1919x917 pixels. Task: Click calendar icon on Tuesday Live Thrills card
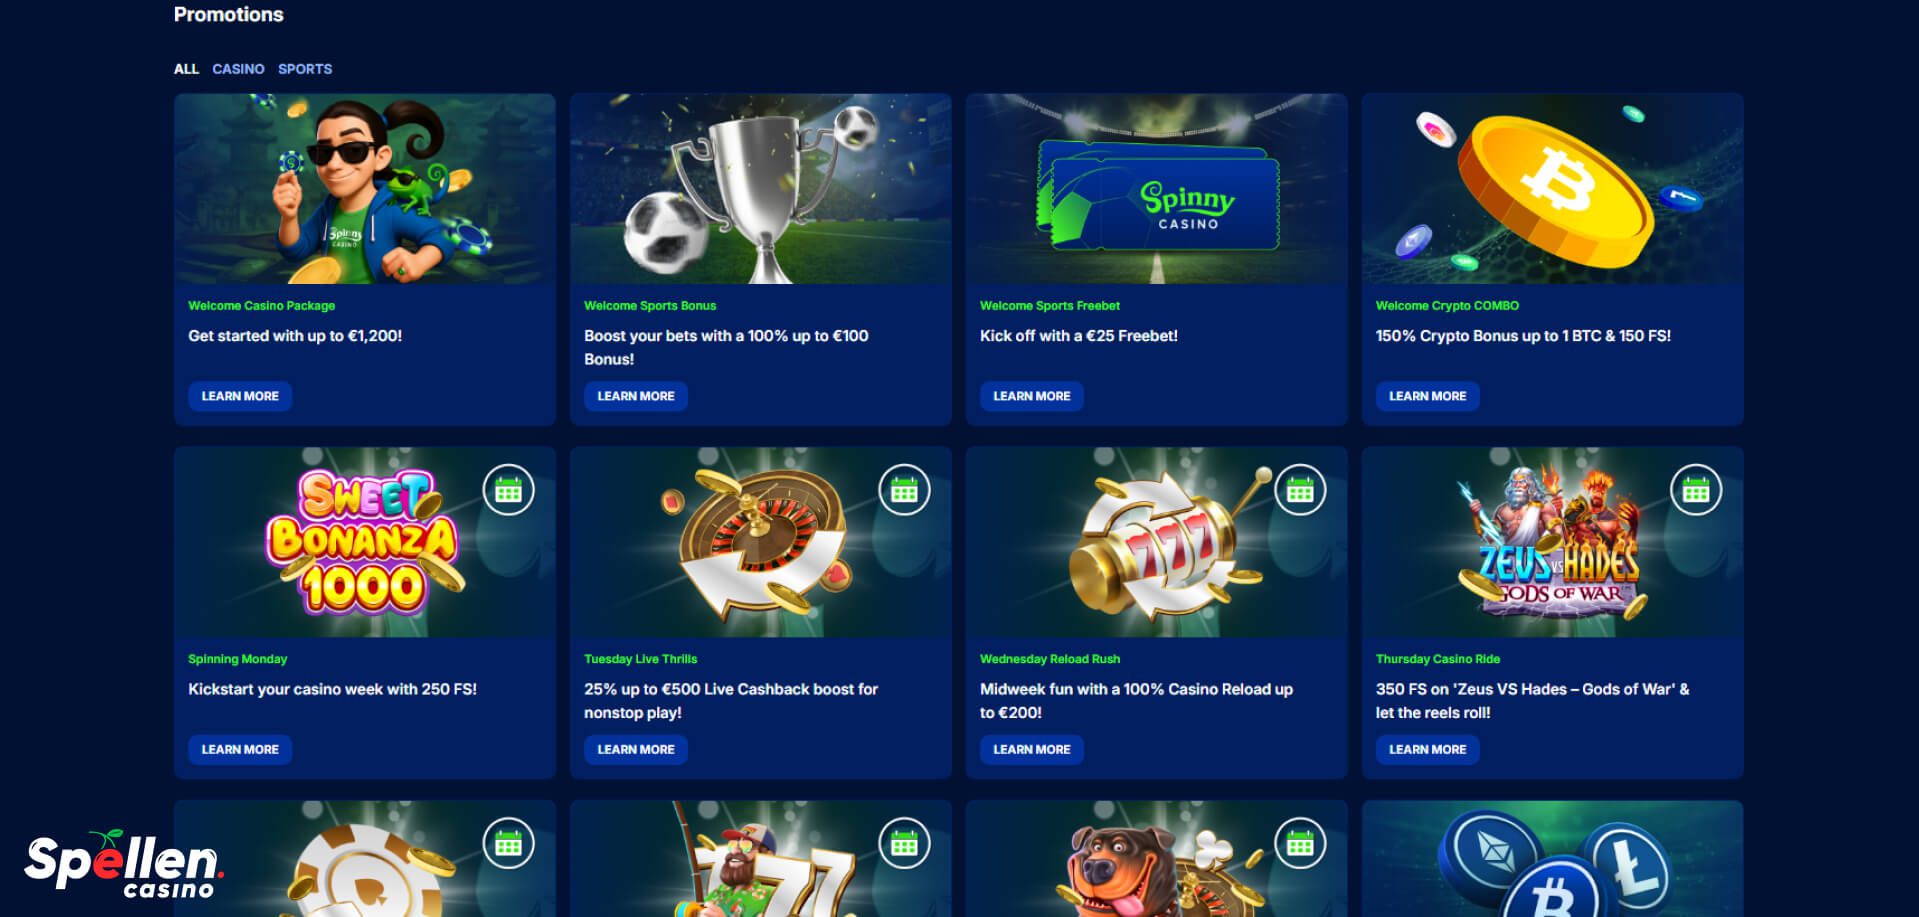[904, 490]
